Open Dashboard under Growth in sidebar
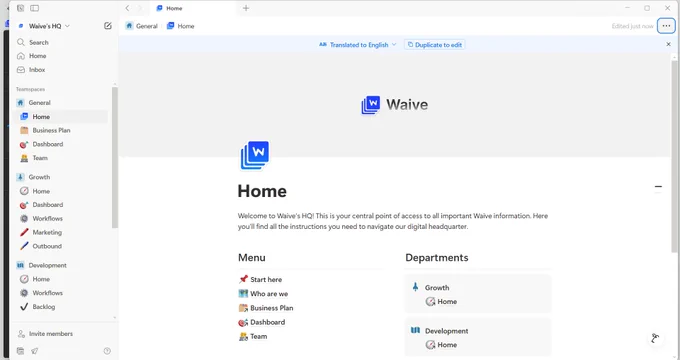The width and height of the screenshot is (680, 360). click(x=48, y=205)
